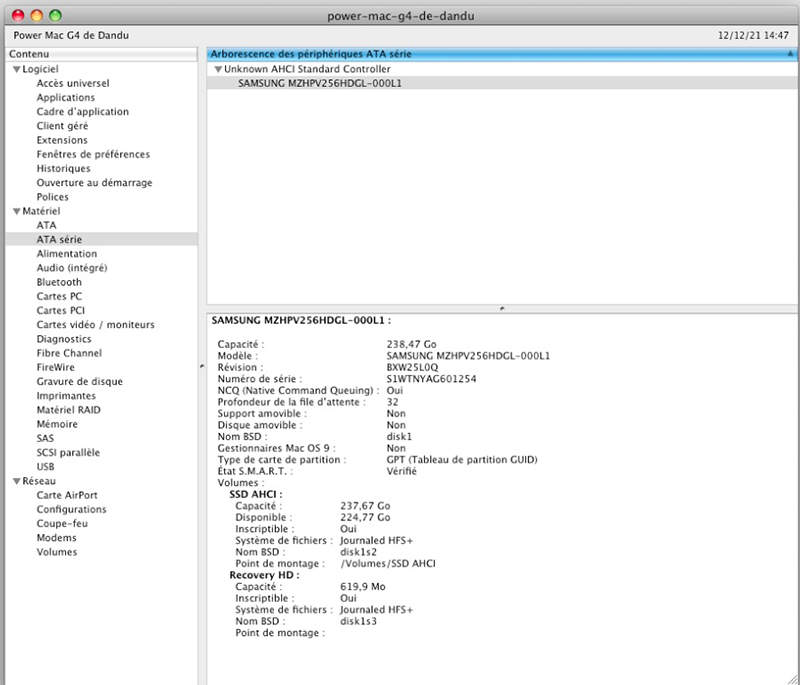Screen dimensions: 800x685
Task: Open the ATA hardware category
Action: tap(47, 226)
